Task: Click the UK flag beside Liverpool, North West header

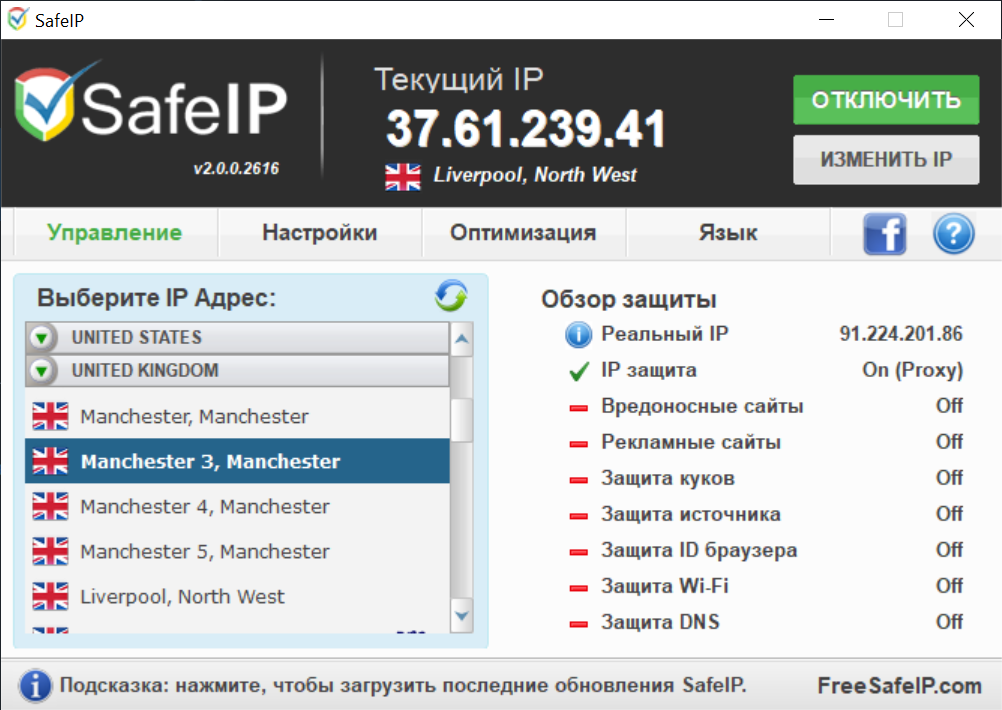Action: (403, 177)
